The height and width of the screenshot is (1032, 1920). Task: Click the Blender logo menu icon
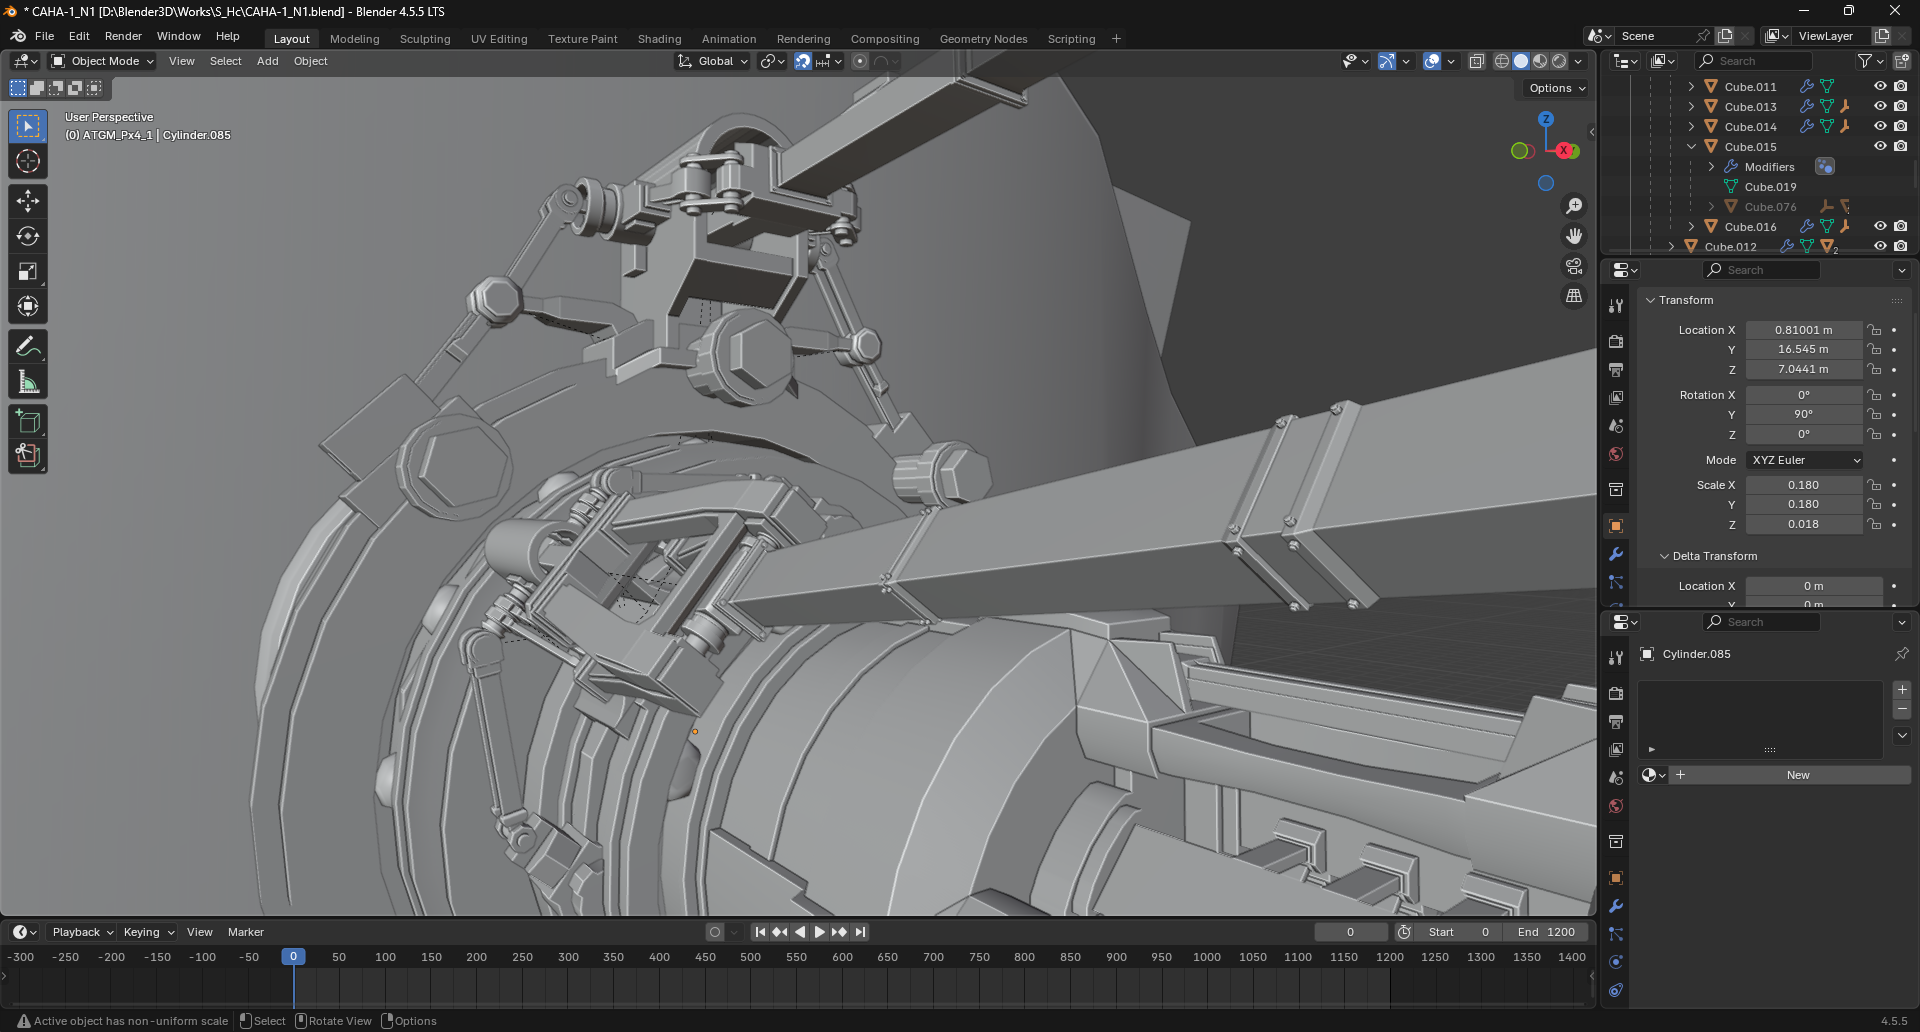[x=18, y=36]
